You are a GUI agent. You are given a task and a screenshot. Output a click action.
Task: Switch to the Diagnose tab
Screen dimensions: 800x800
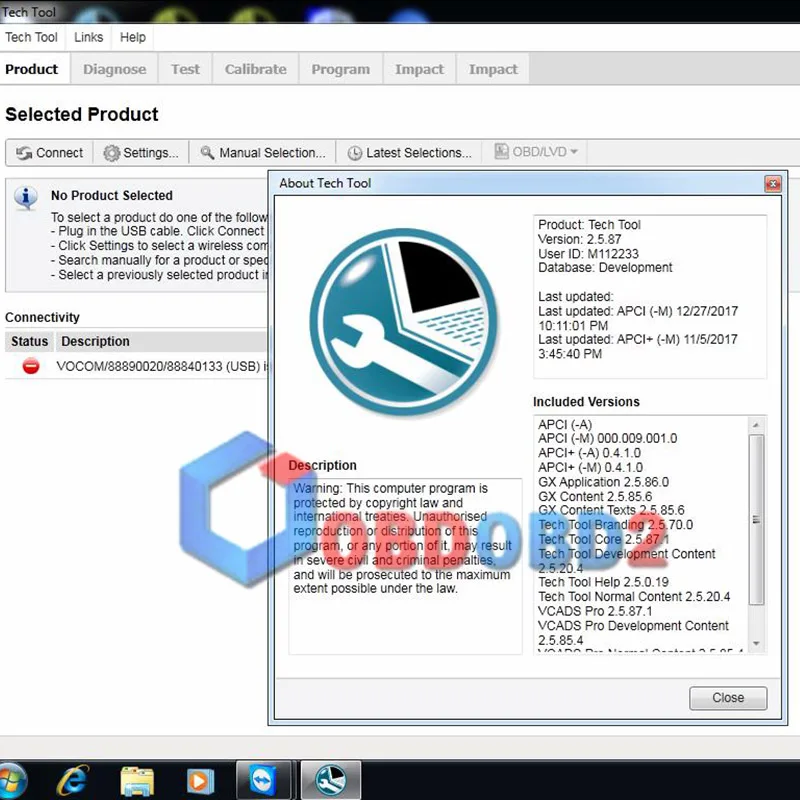(114, 69)
